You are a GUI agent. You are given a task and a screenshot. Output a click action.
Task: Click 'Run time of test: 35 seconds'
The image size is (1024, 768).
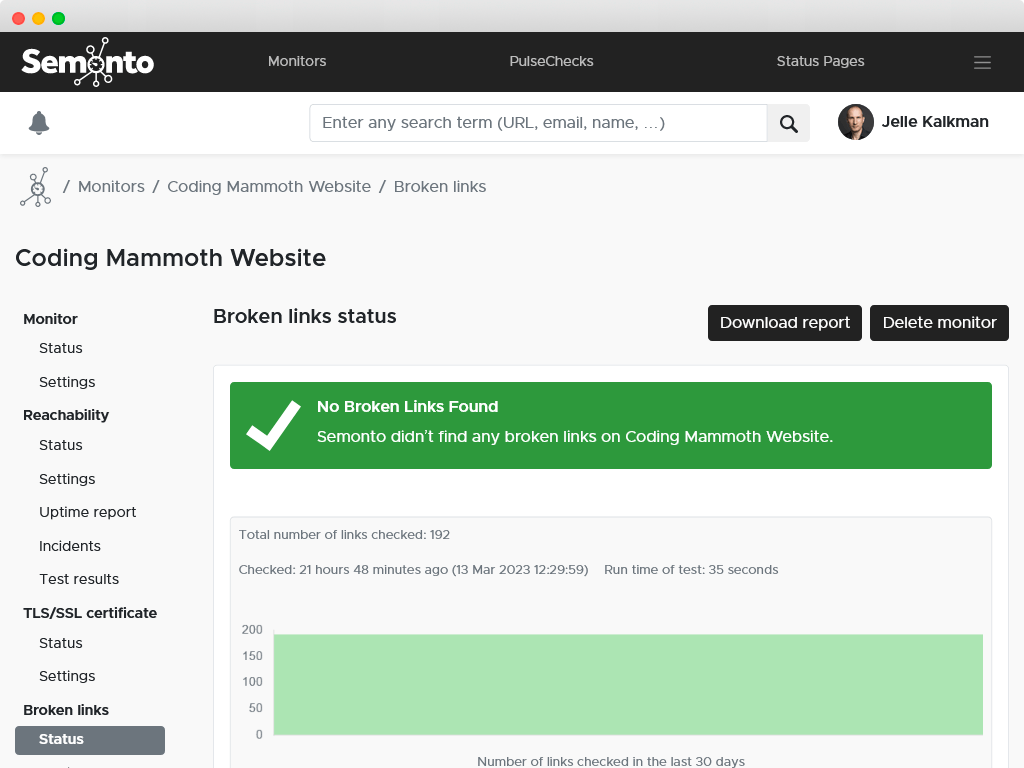coord(691,570)
